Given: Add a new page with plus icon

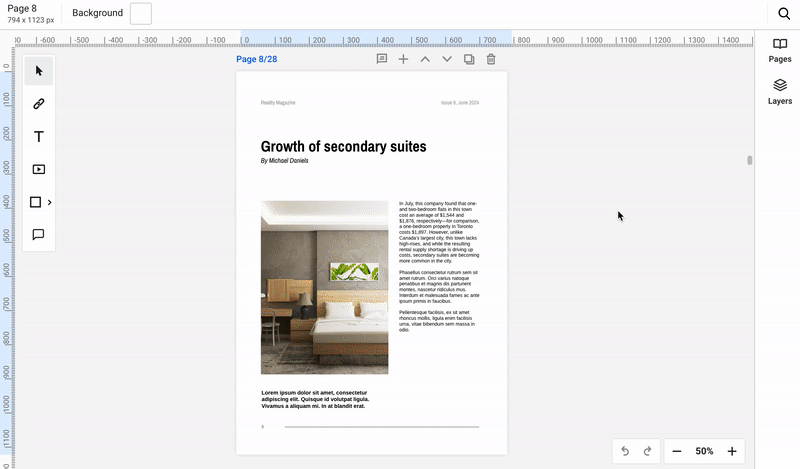Looking at the screenshot, I should (403, 59).
